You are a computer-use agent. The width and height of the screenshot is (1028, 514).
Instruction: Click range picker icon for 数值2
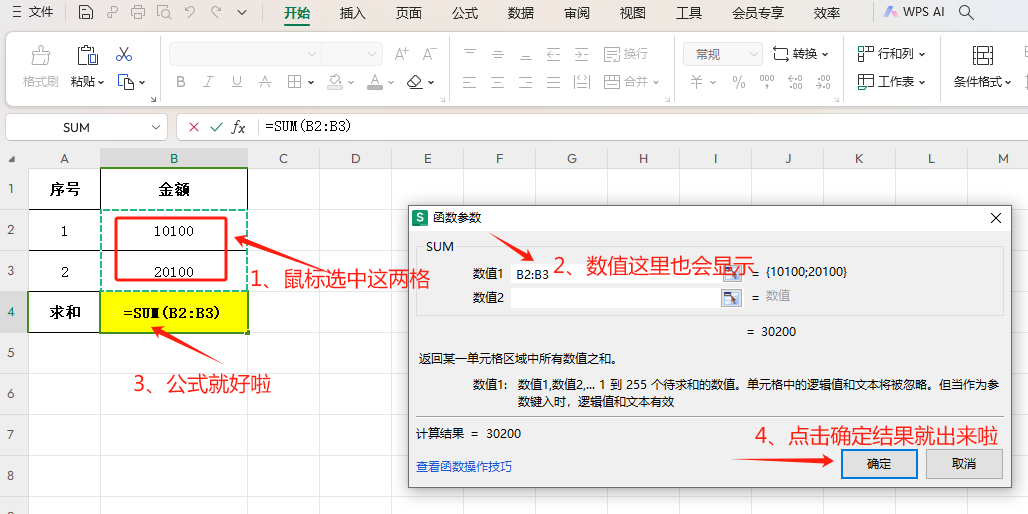coord(731,298)
